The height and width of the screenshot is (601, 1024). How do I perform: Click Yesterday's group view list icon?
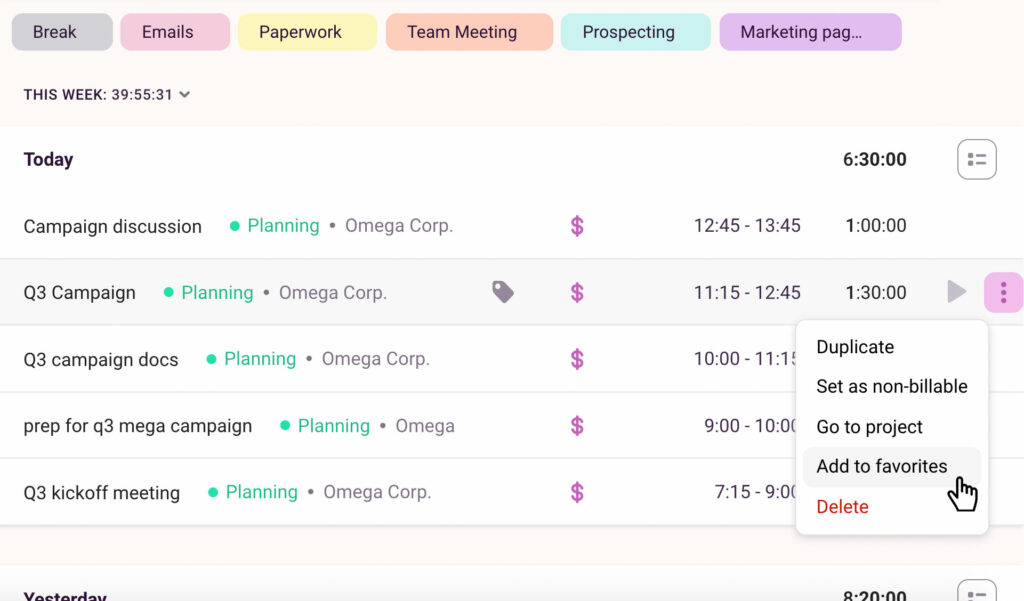(x=976, y=592)
